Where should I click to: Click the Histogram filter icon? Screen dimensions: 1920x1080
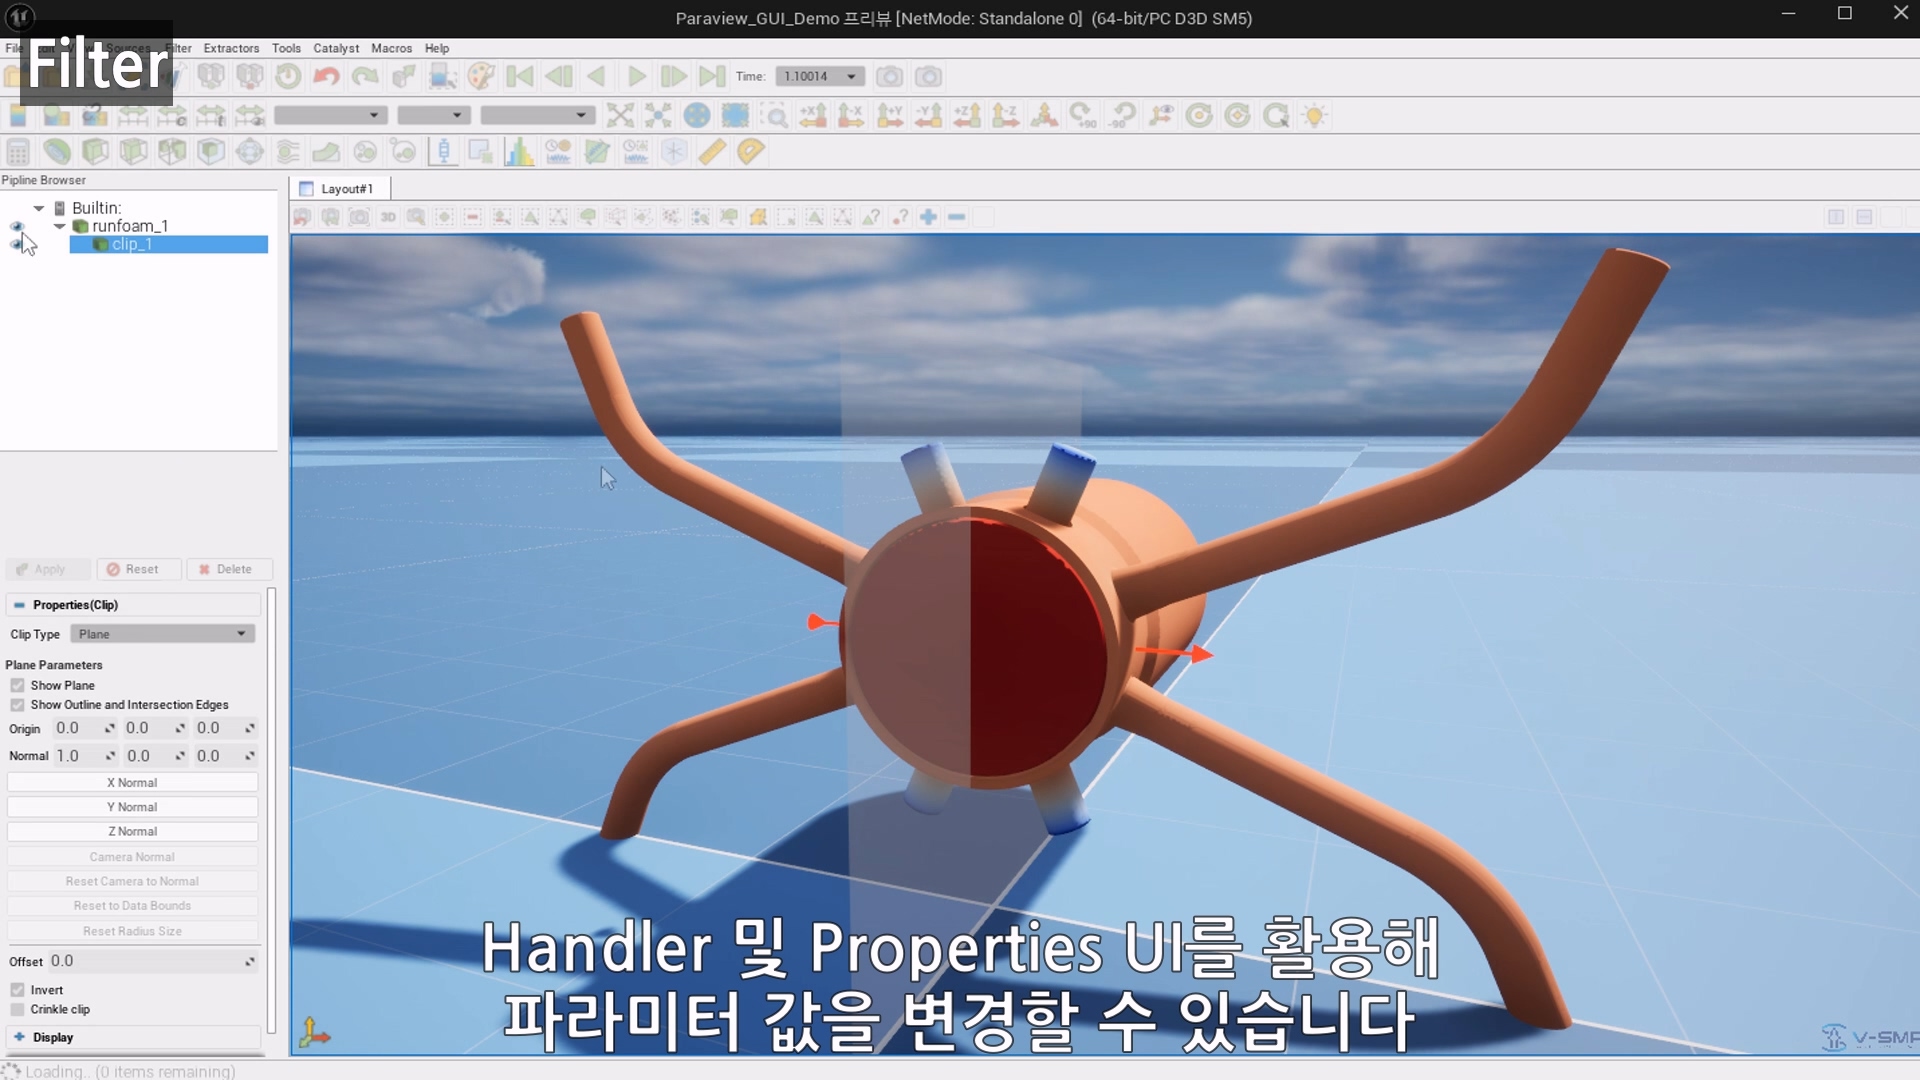pyautogui.click(x=519, y=152)
